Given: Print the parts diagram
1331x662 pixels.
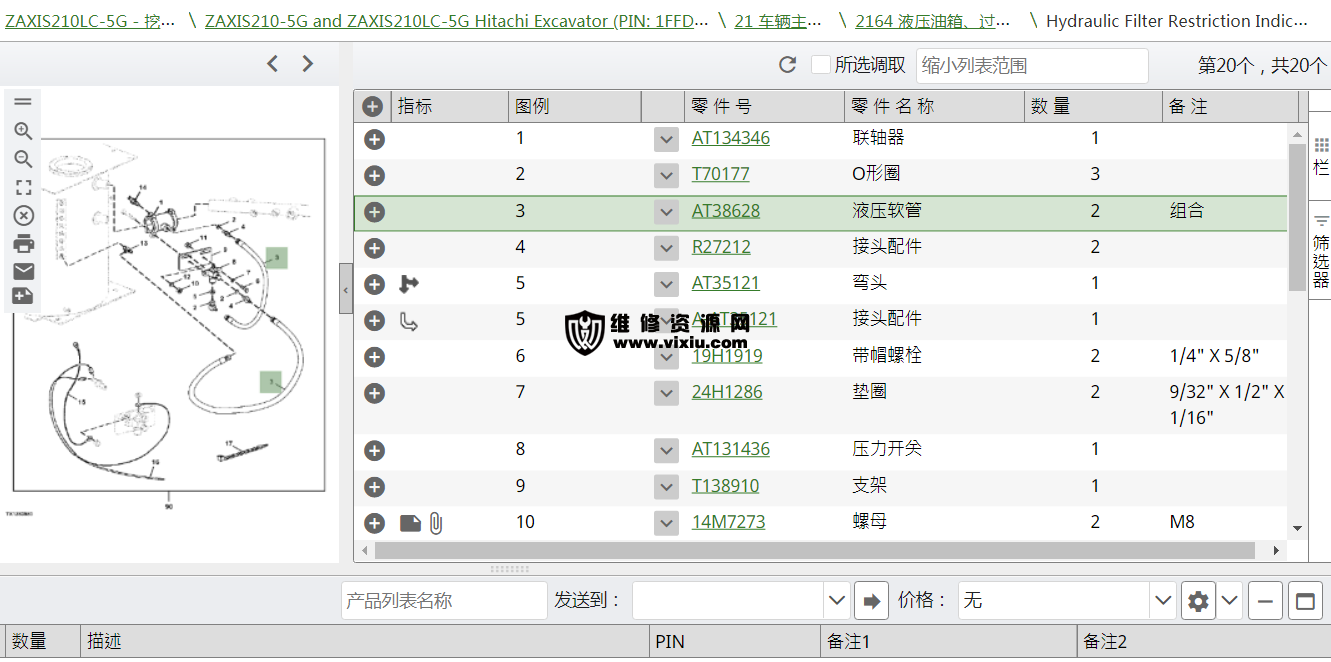Looking at the screenshot, I should coord(23,243).
